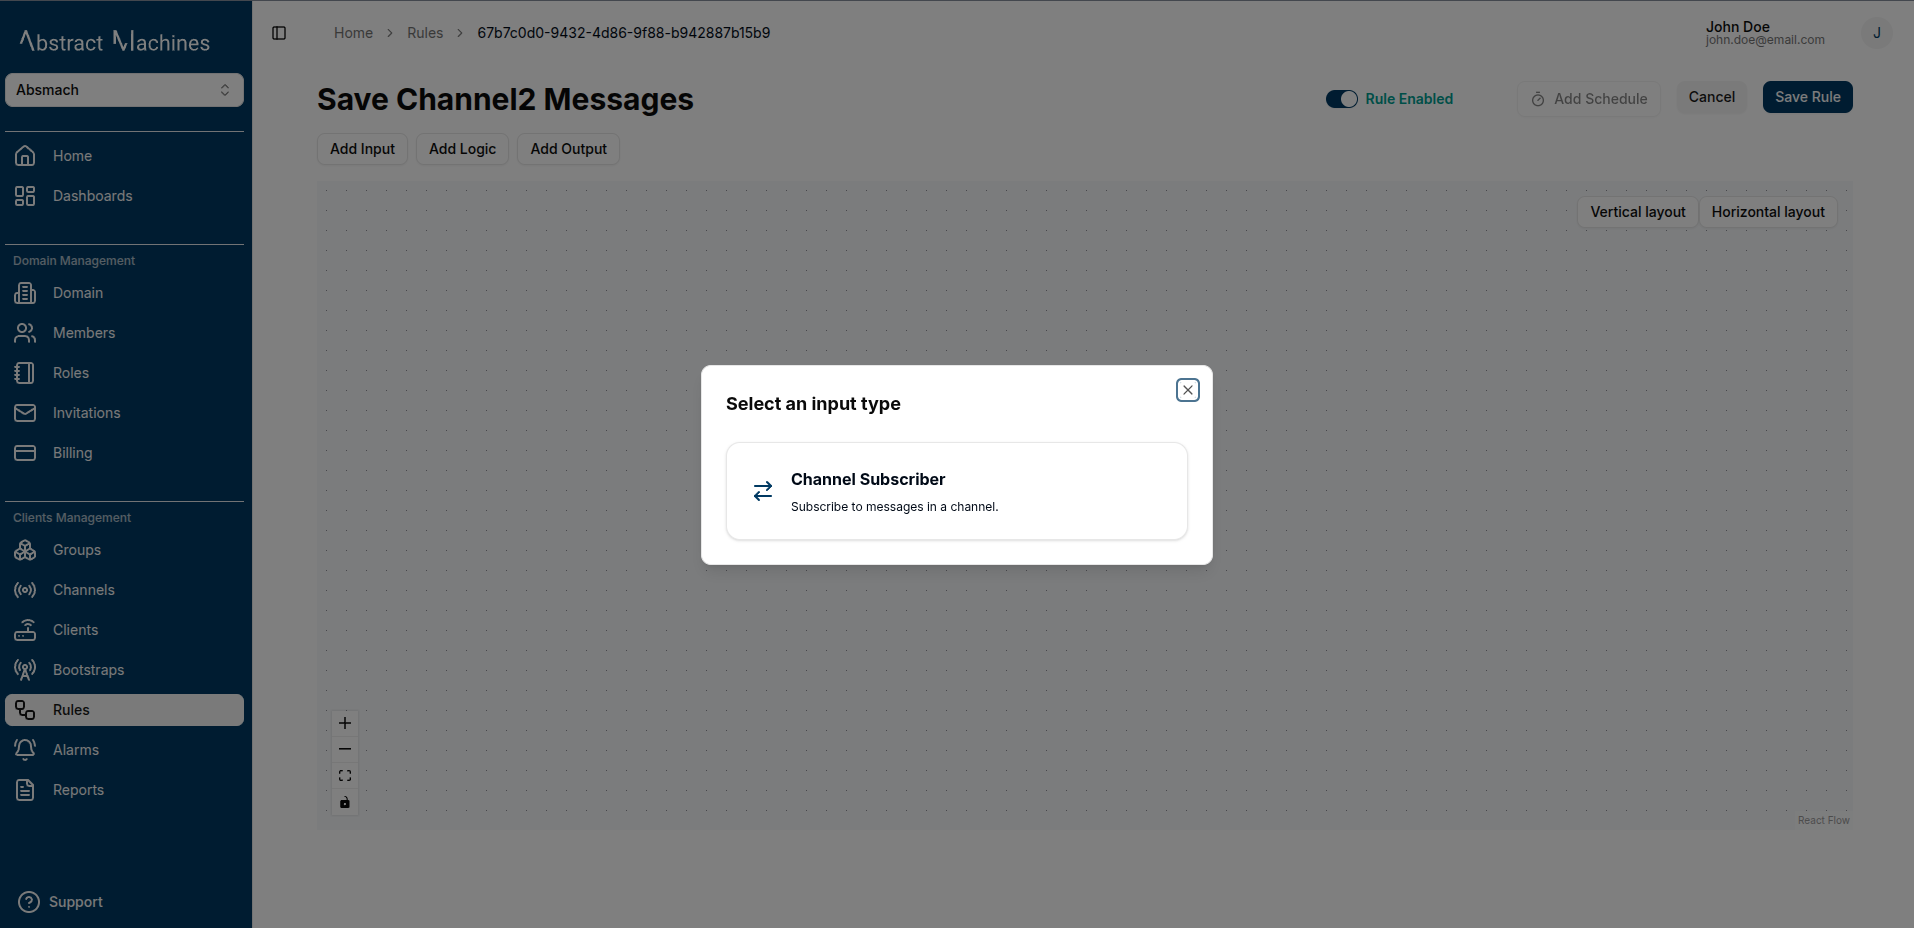This screenshot has height=928, width=1914.
Task: Click the Support question mark icon
Action: click(x=29, y=902)
